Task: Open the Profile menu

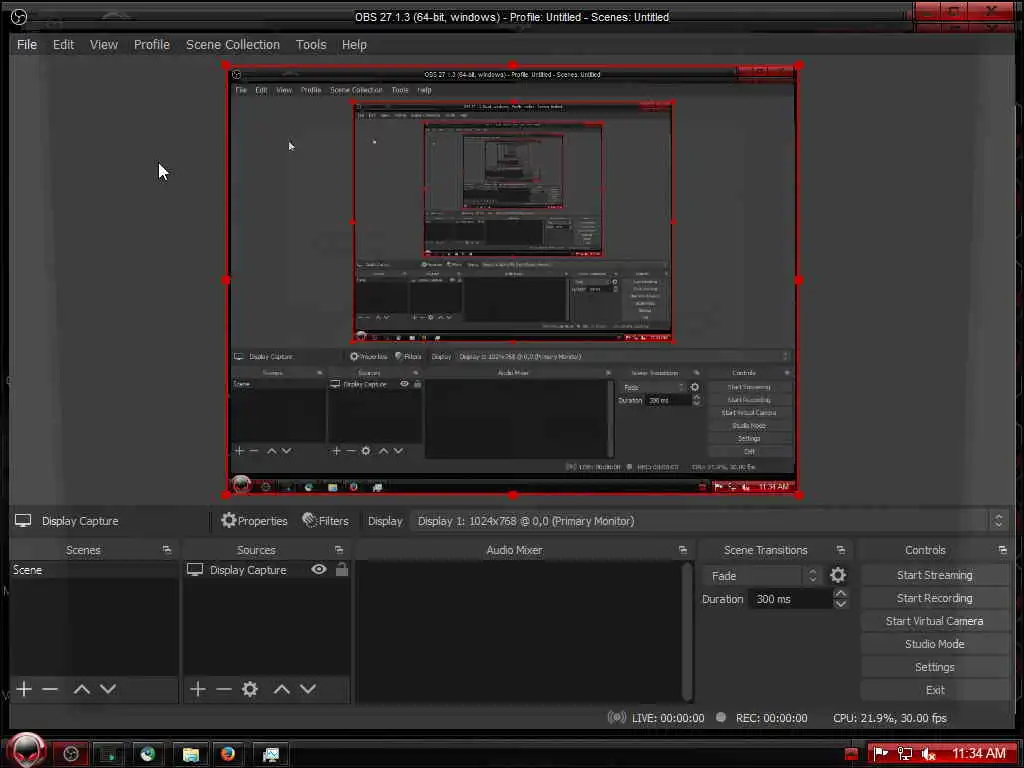Action: pos(152,44)
